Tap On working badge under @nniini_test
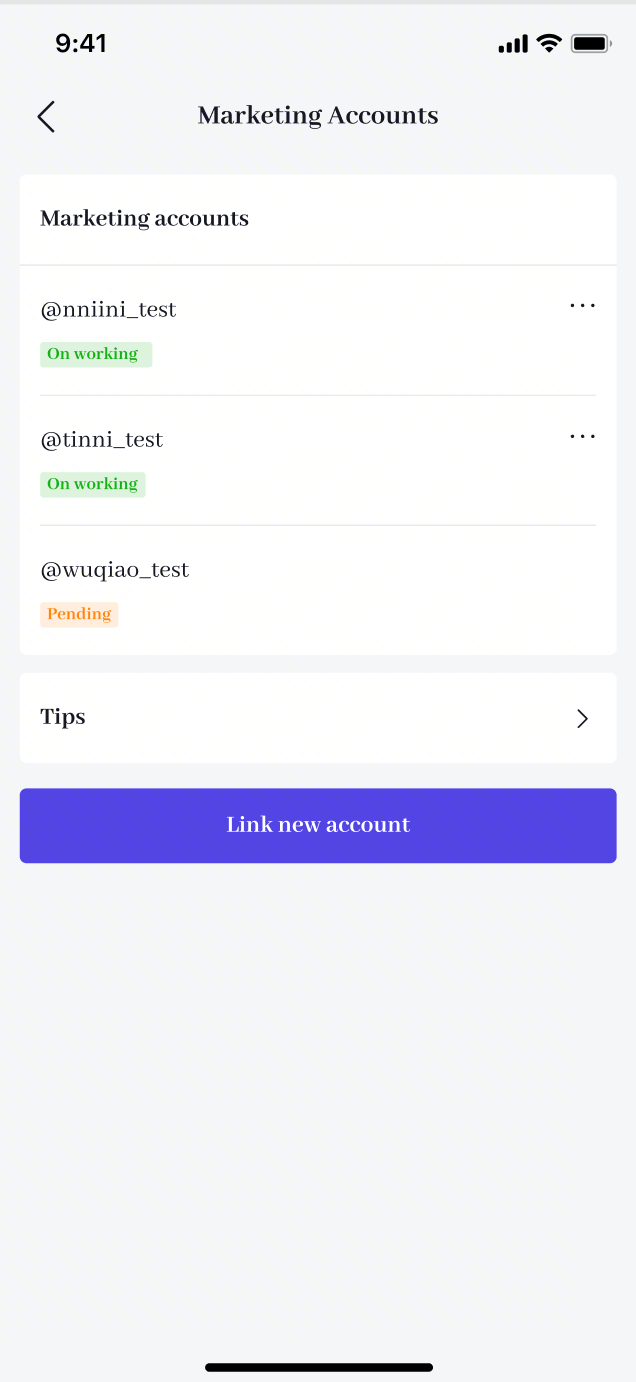 95,354
